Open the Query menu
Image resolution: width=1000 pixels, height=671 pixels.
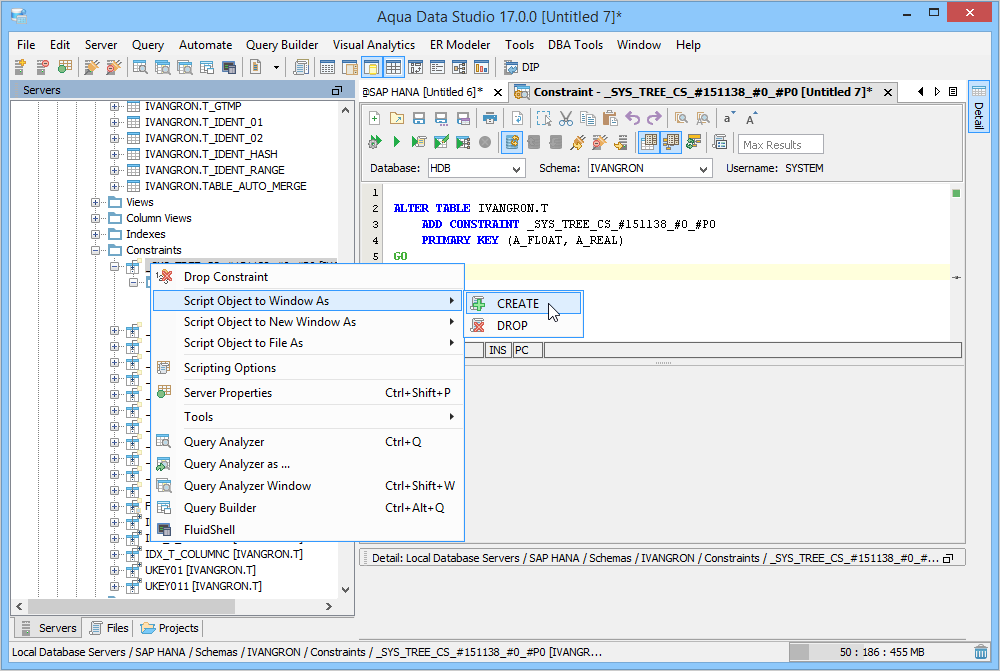pos(148,45)
